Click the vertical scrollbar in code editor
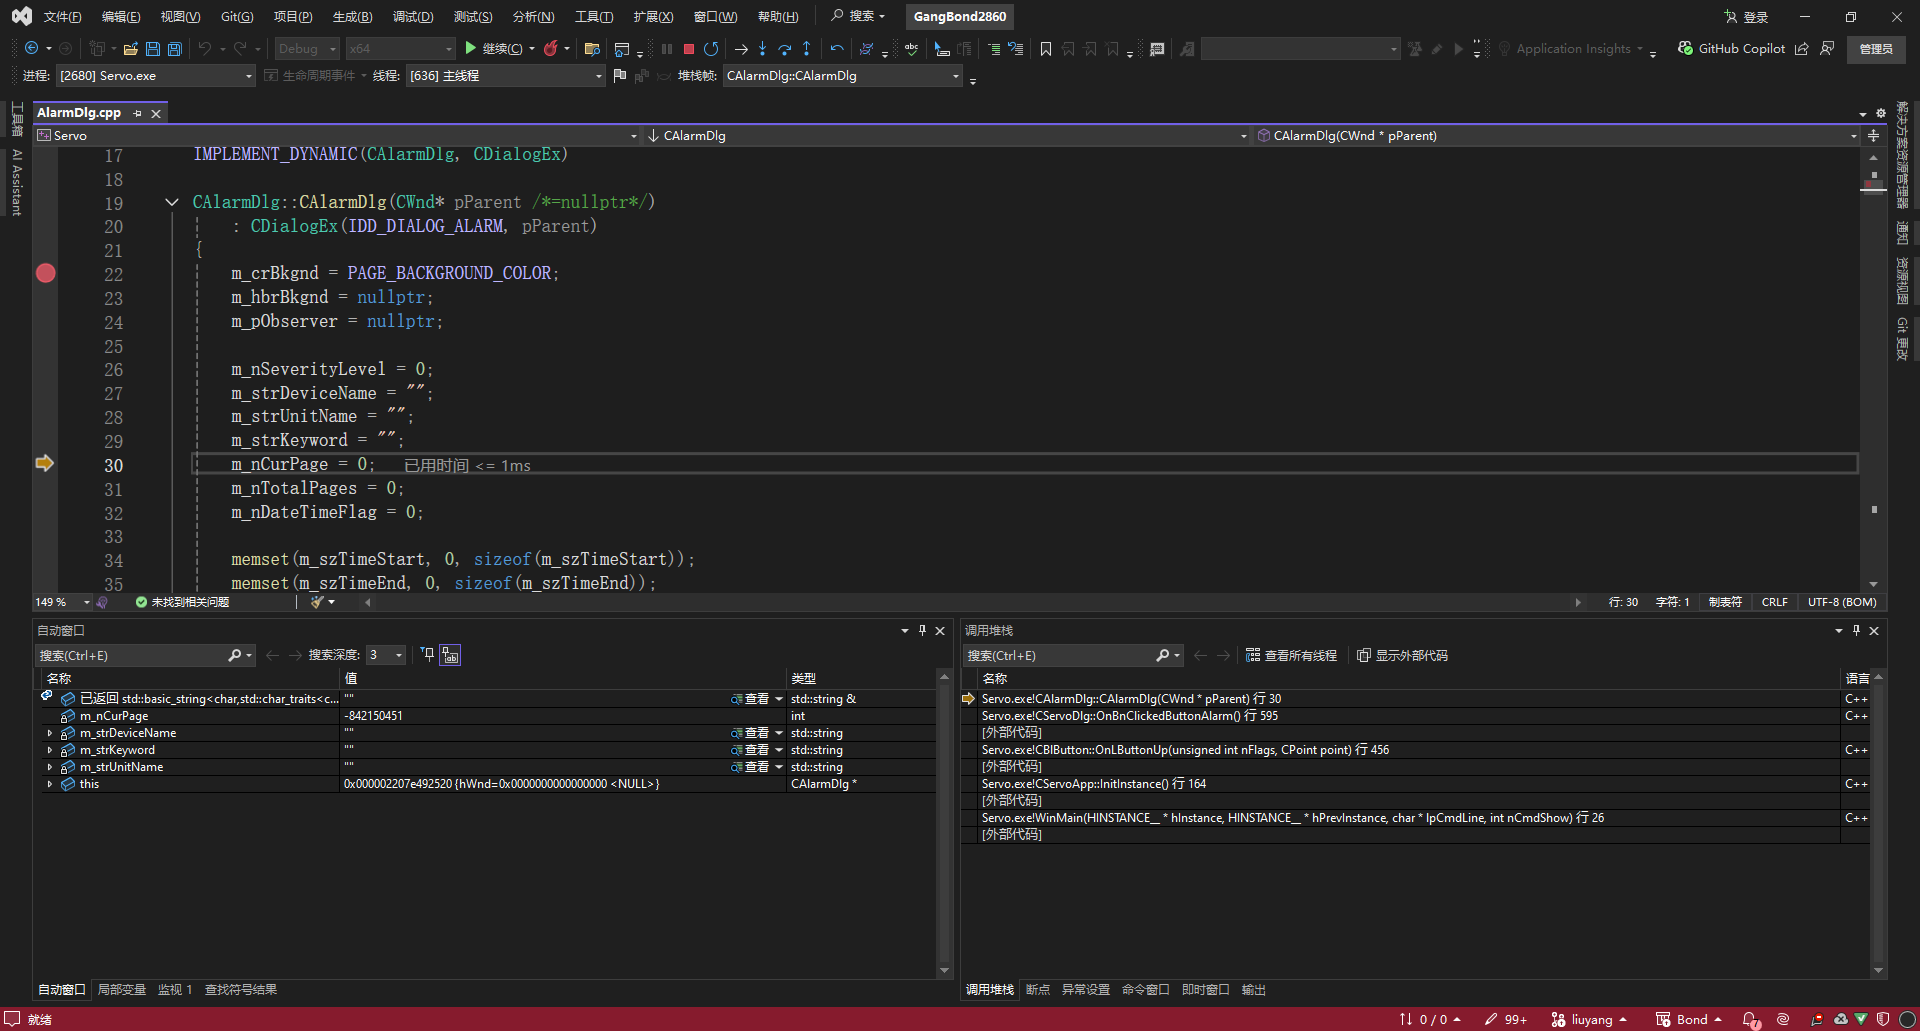1920x1031 pixels. pos(1873,370)
